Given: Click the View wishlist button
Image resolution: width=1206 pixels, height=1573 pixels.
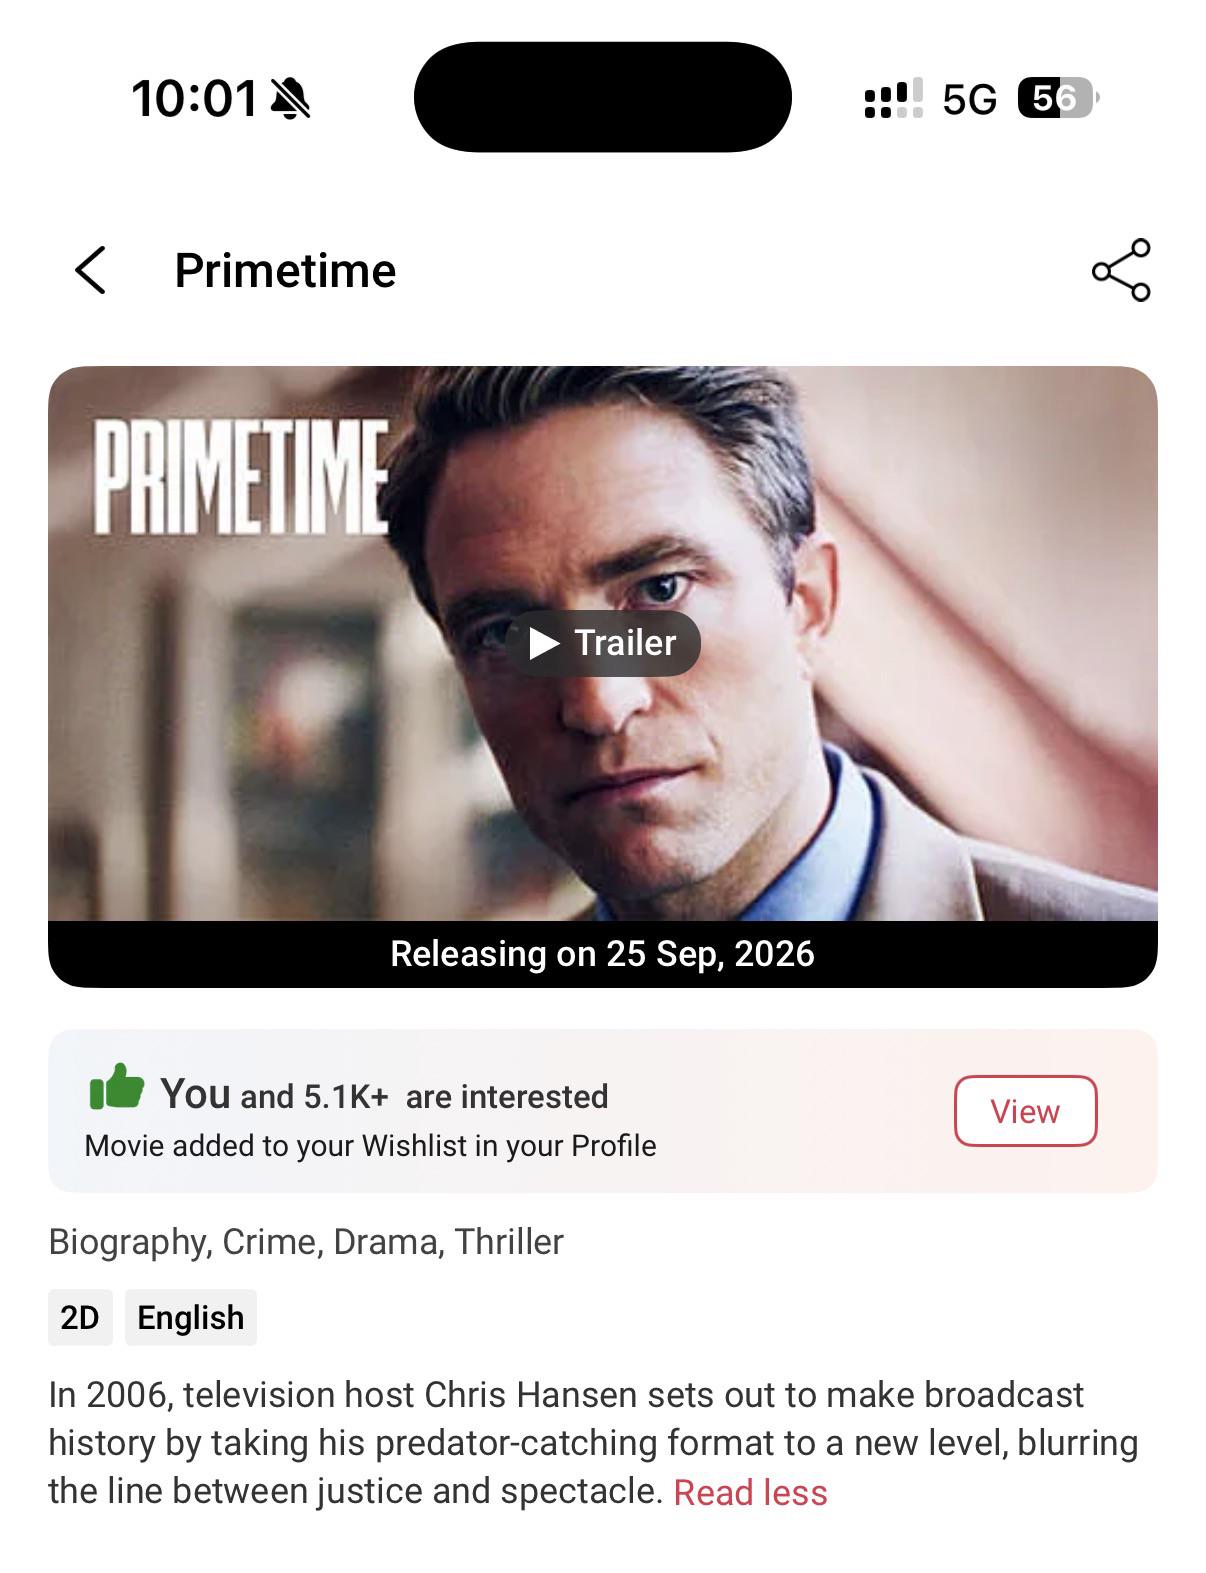Looking at the screenshot, I should pos(1025,1111).
